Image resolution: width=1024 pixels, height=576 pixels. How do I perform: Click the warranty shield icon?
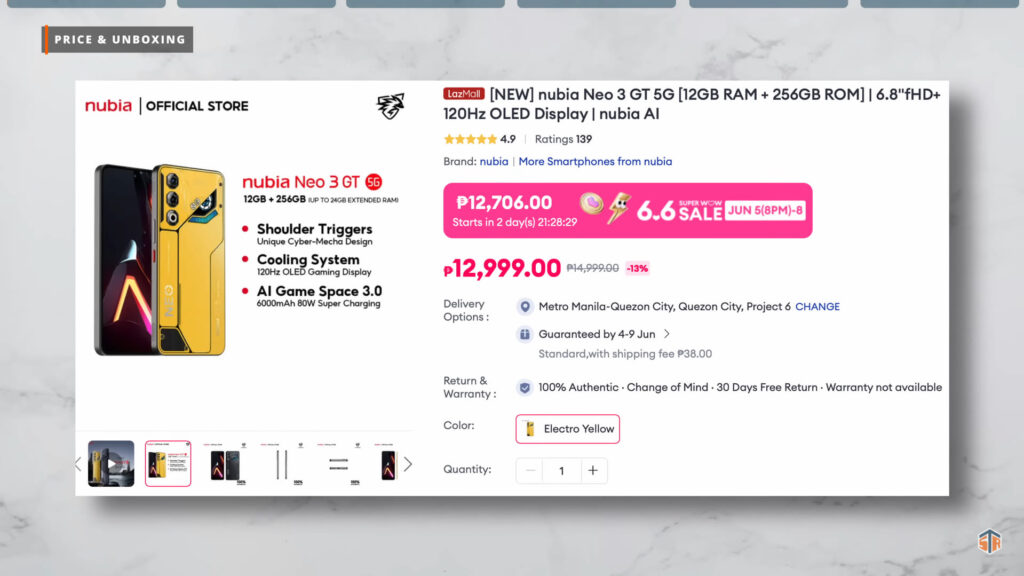[x=525, y=387]
